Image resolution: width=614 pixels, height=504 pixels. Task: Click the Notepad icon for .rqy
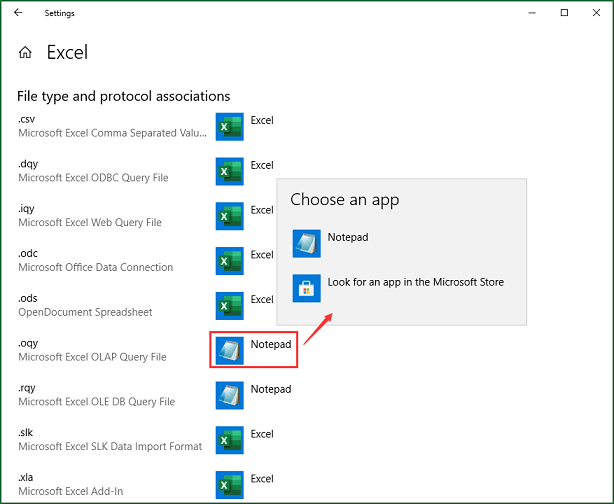click(229, 395)
